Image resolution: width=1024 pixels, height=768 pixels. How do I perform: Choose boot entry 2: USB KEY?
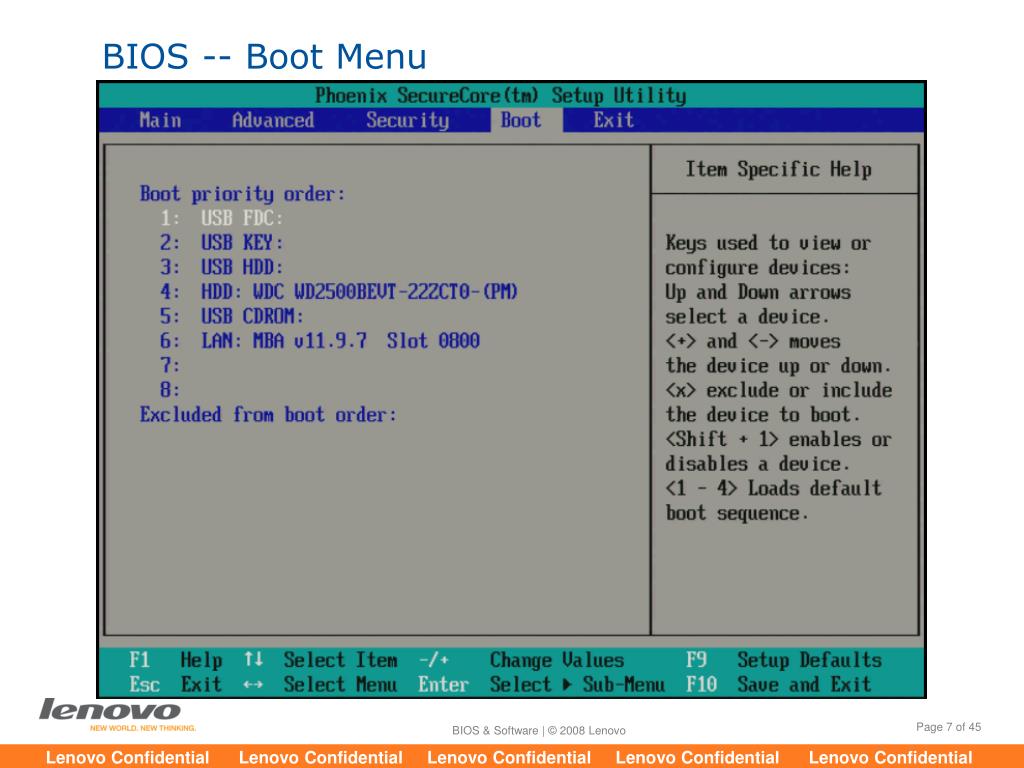[x=222, y=243]
